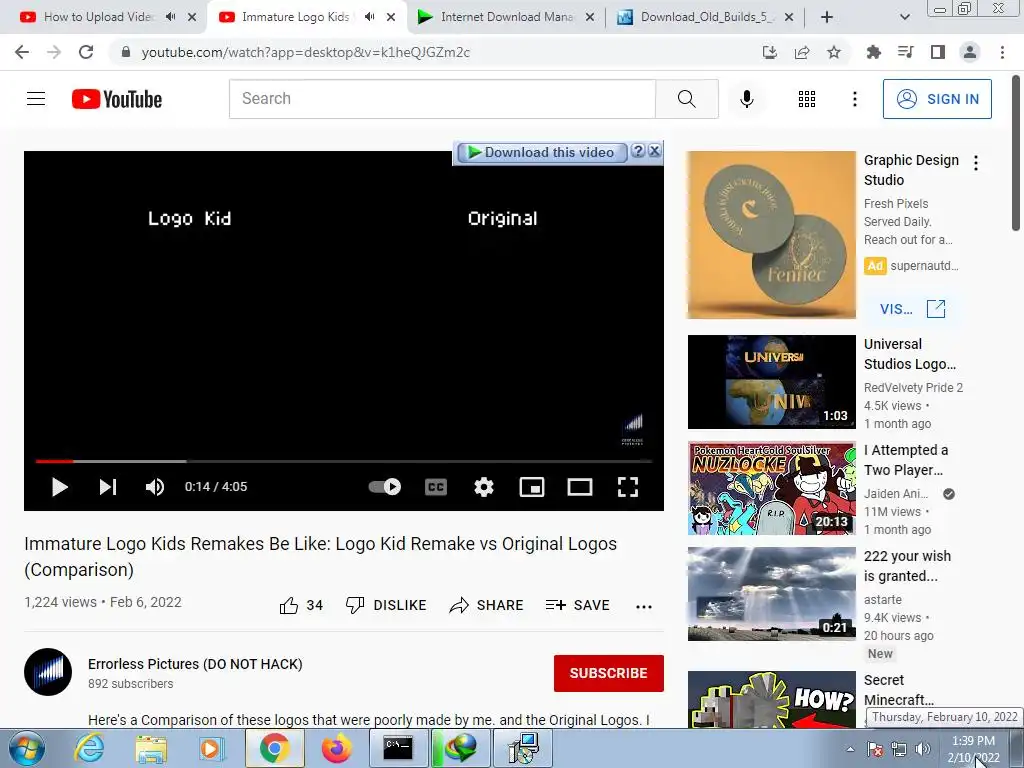Open Firefox from taskbar

point(337,748)
